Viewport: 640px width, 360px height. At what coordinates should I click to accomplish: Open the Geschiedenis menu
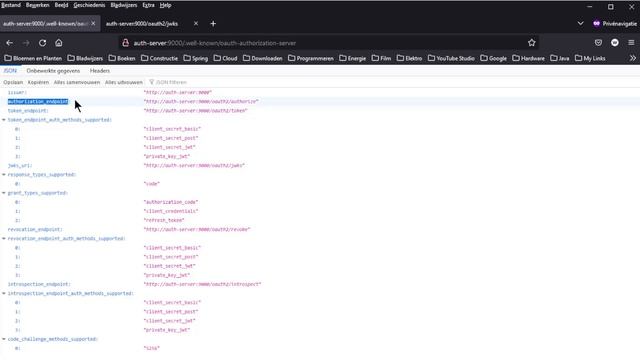tap(89, 5)
